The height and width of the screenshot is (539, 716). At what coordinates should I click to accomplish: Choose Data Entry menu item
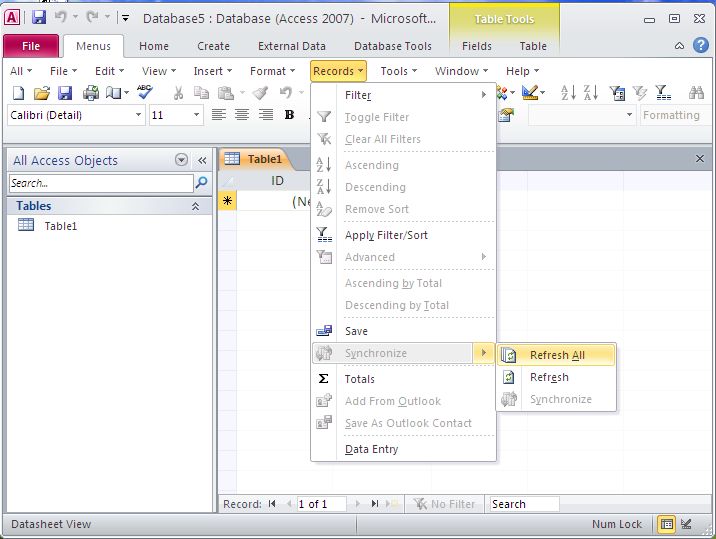point(404,449)
